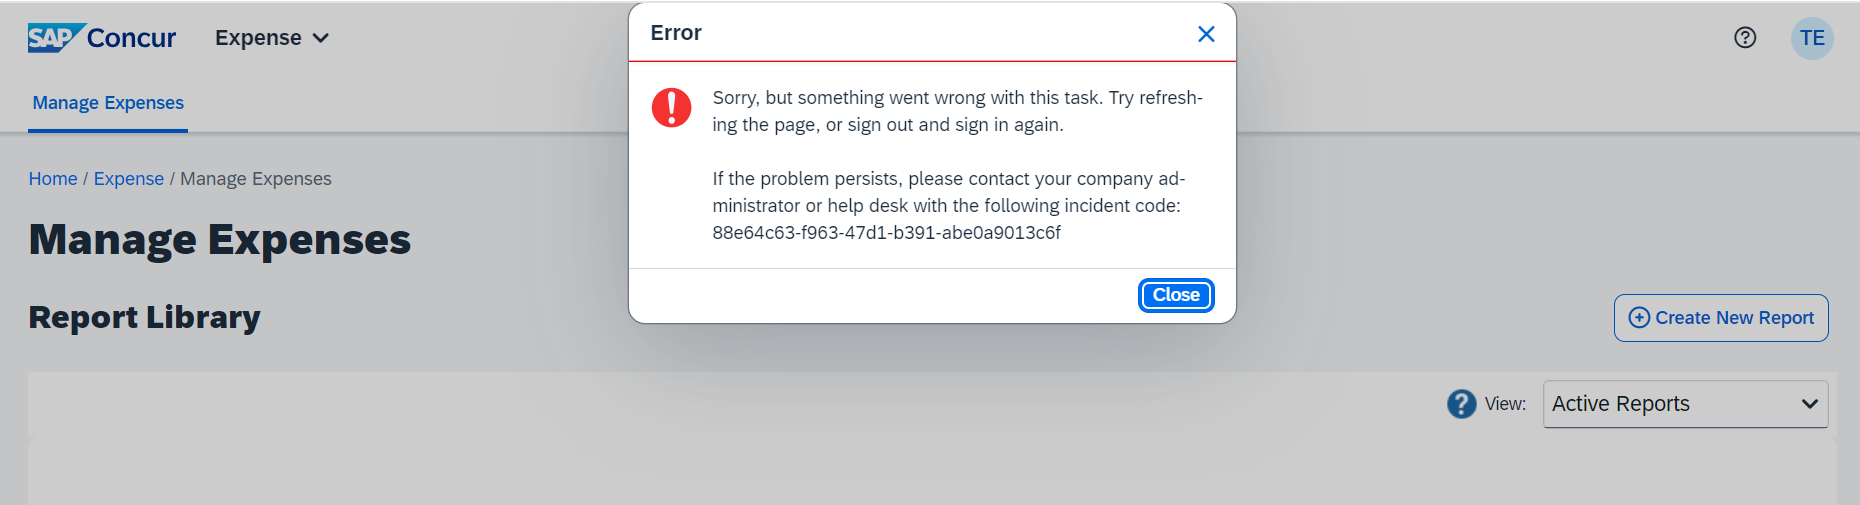Switch to the Manage Expenses tab
Image resolution: width=1860 pixels, height=505 pixels.
[108, 103]
